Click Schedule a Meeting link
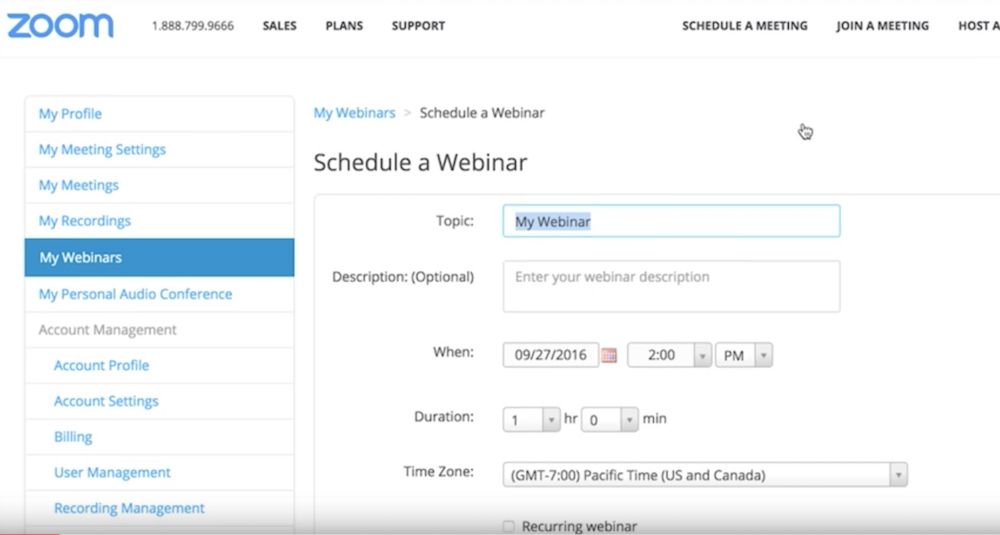 pyautogui.click(x=744, y=26)
